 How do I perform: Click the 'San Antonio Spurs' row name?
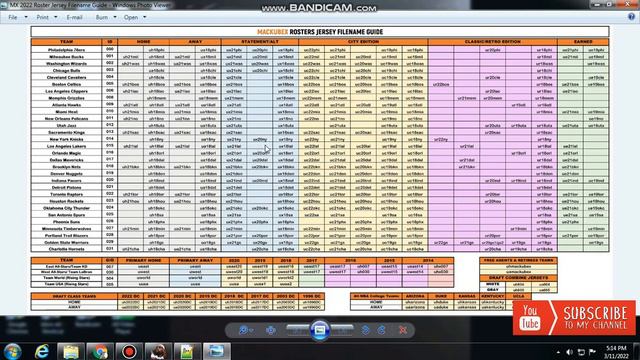[67, 215]
